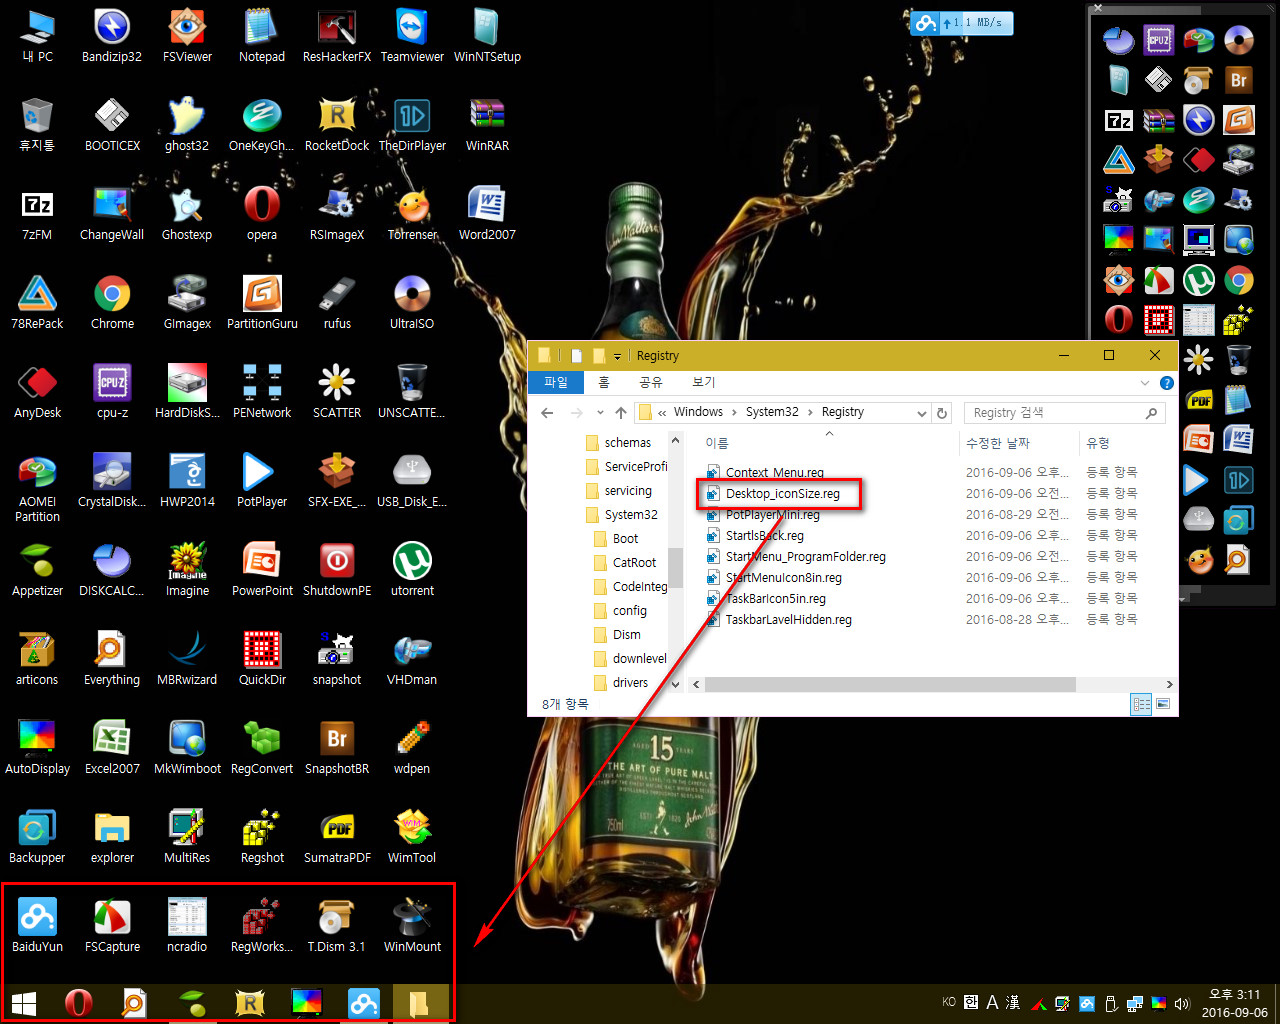This screenshot has height=1024, width=1280.
Task: Launch FSViewer from the desktop
Action: (187, 36)
